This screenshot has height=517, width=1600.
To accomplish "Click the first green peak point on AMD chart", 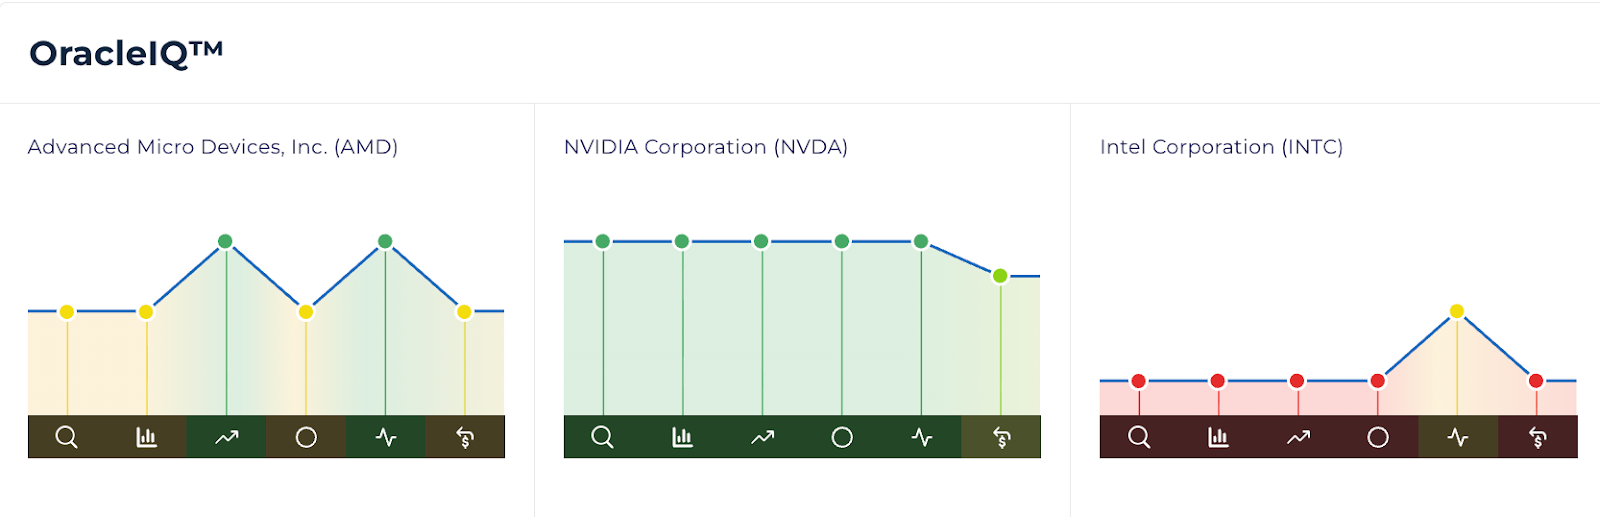I will point(225,241).
